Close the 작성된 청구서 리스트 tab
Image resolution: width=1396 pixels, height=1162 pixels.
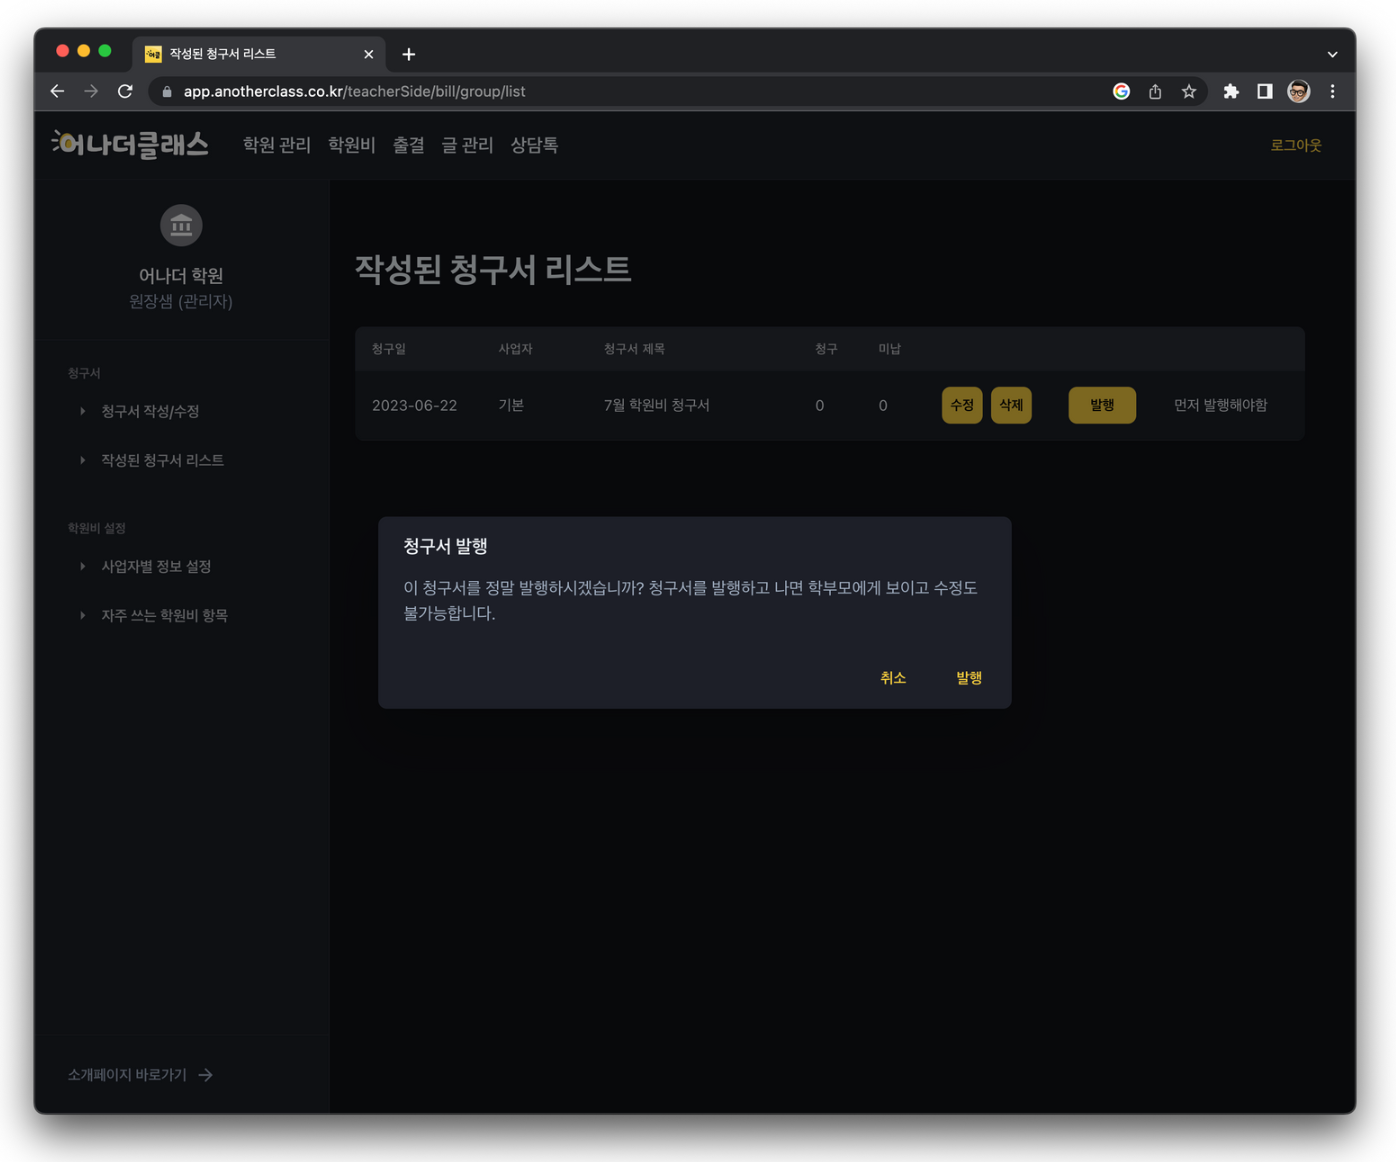point(368,54)
